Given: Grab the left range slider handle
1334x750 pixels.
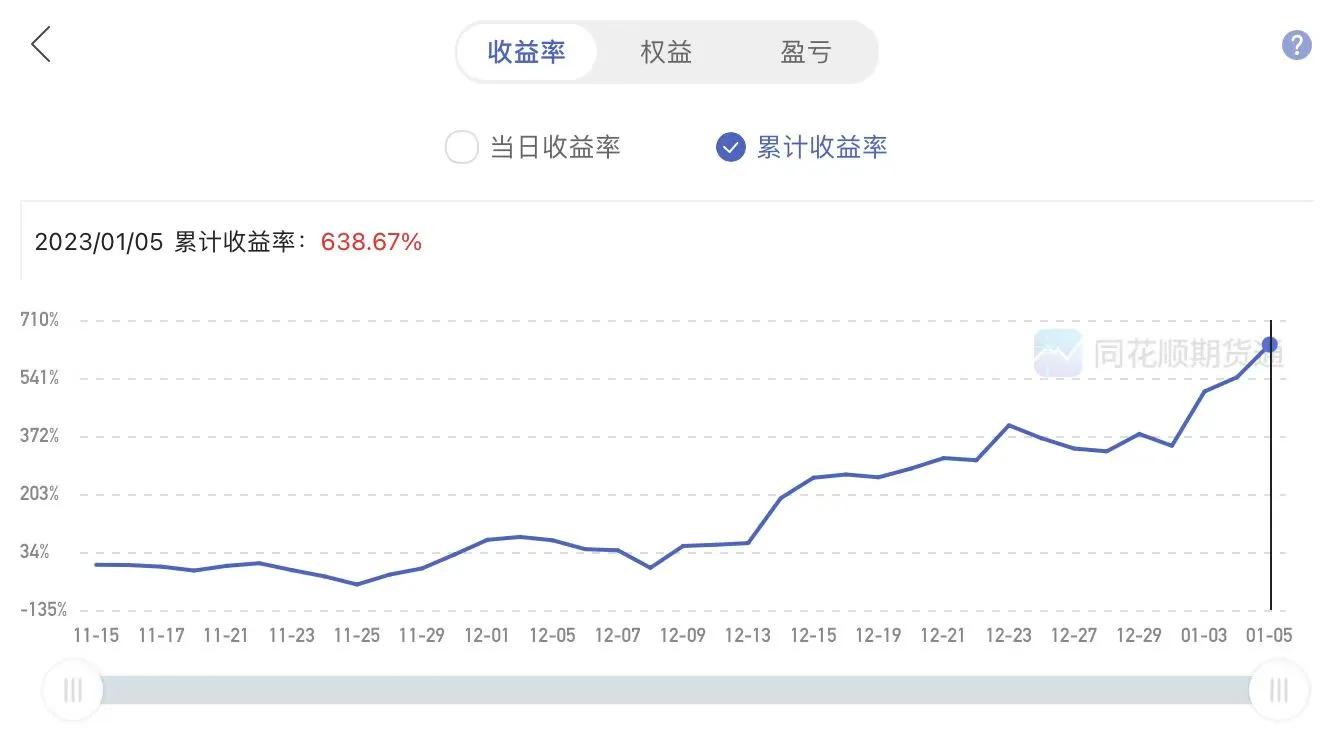Looking at the screenshot, I should (72, 690).
